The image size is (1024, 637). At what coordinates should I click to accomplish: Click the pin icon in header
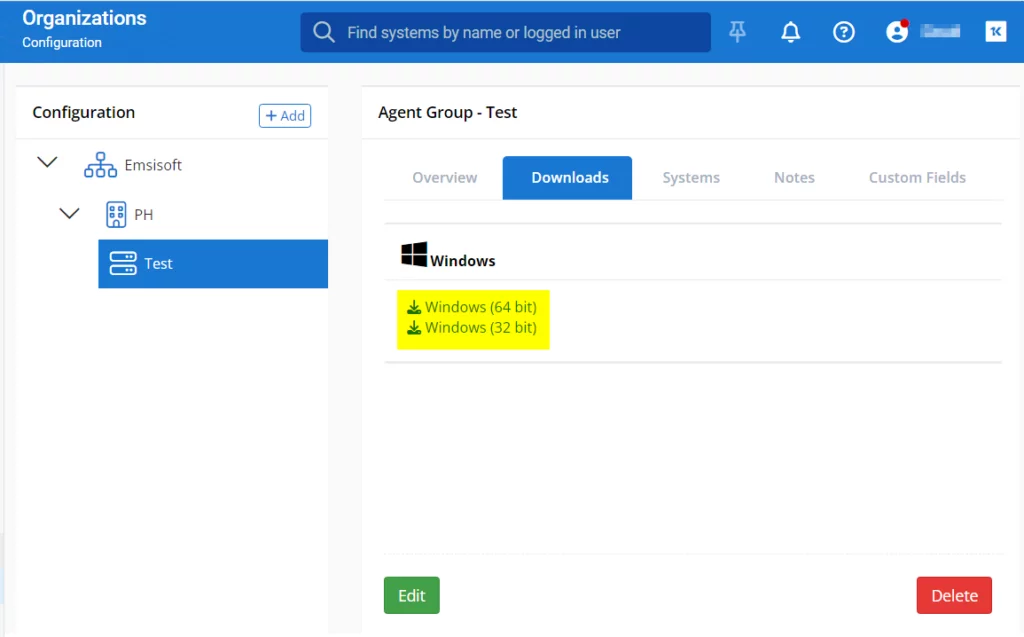coord(737,32)
